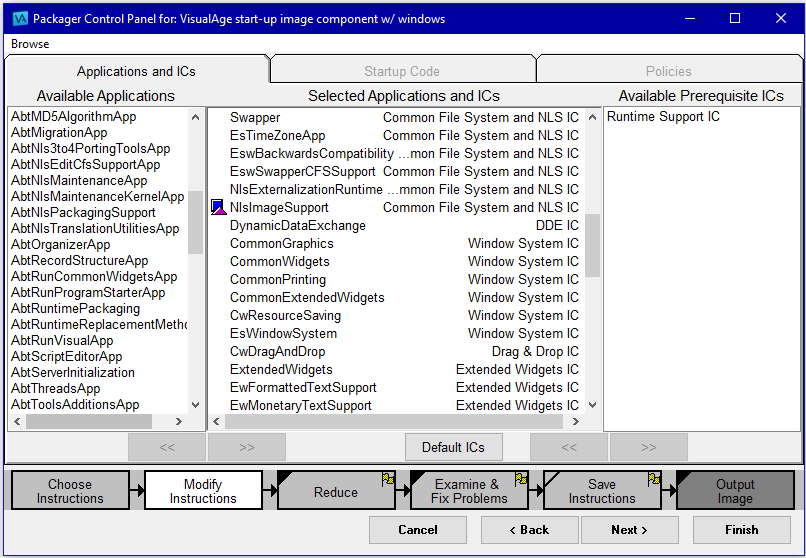Open the Browse menu
806x558 pixels.
[30, 44]
